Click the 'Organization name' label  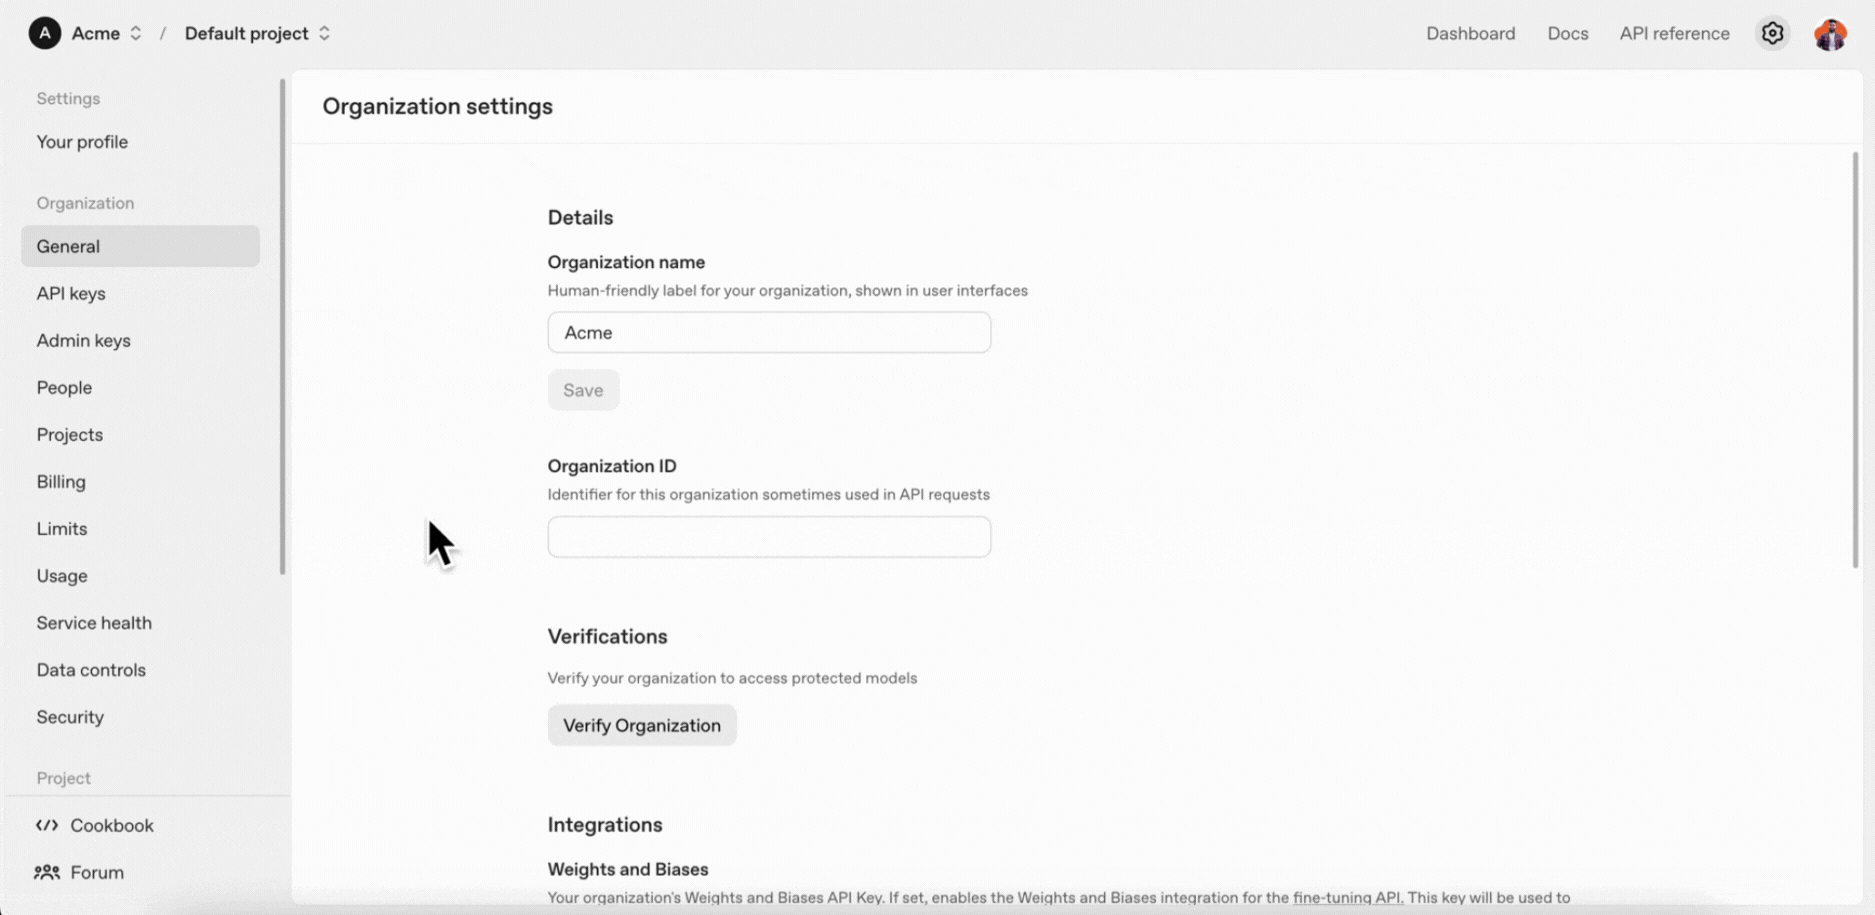[626, 262]
